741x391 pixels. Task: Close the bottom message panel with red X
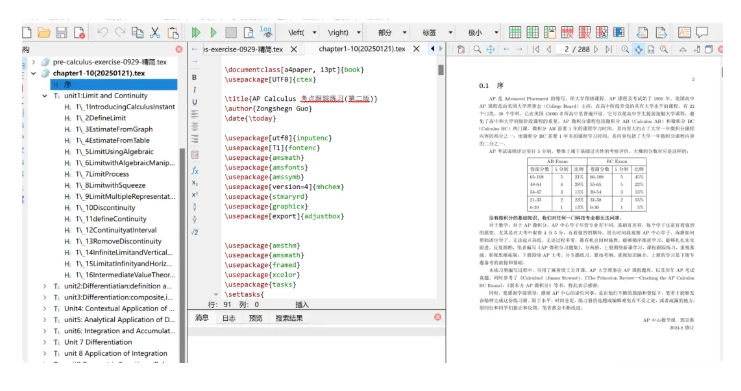pos(438,317)
